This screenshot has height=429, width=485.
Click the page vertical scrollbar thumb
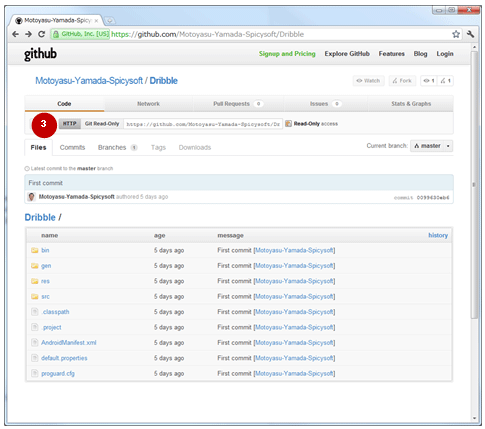[474, 185]
